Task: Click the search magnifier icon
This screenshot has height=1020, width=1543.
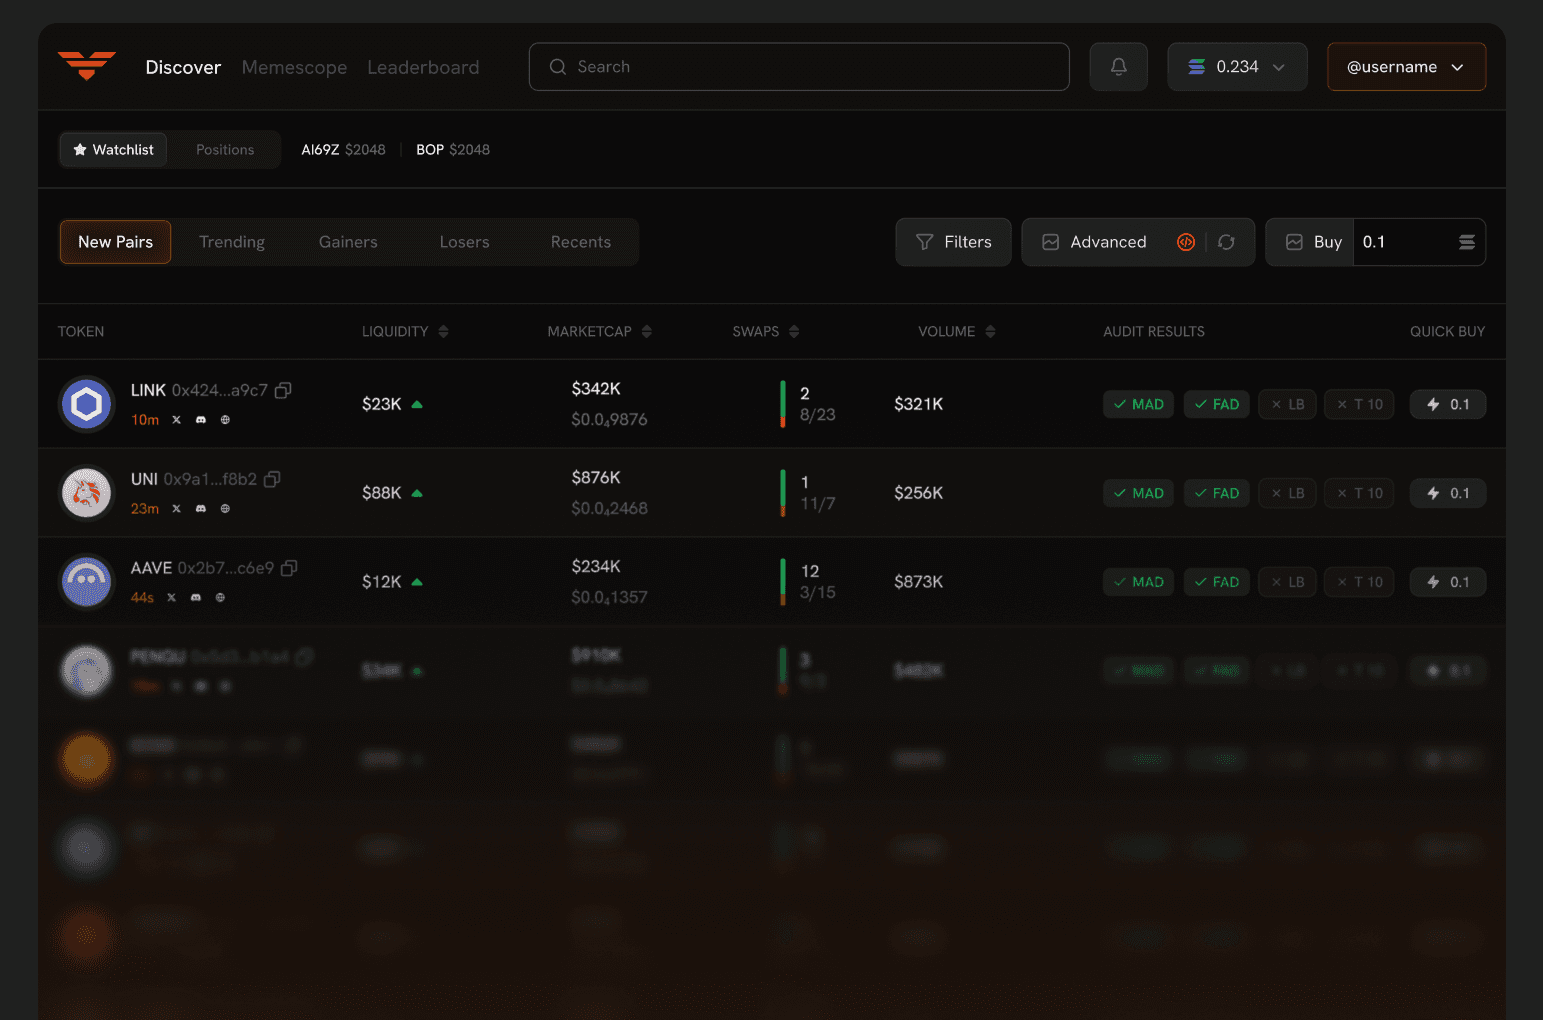Action: click(558, 67)
